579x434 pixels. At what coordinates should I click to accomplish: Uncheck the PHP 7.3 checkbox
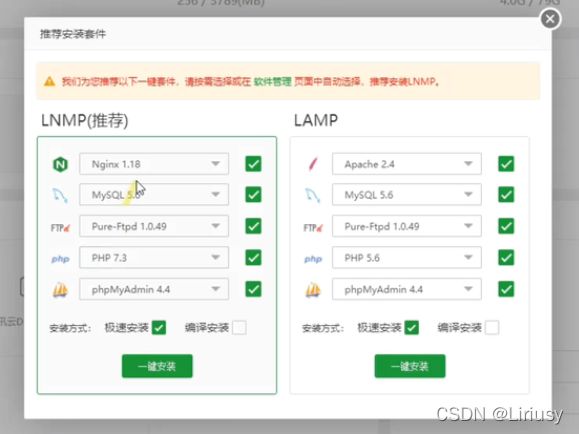point(253,257)
